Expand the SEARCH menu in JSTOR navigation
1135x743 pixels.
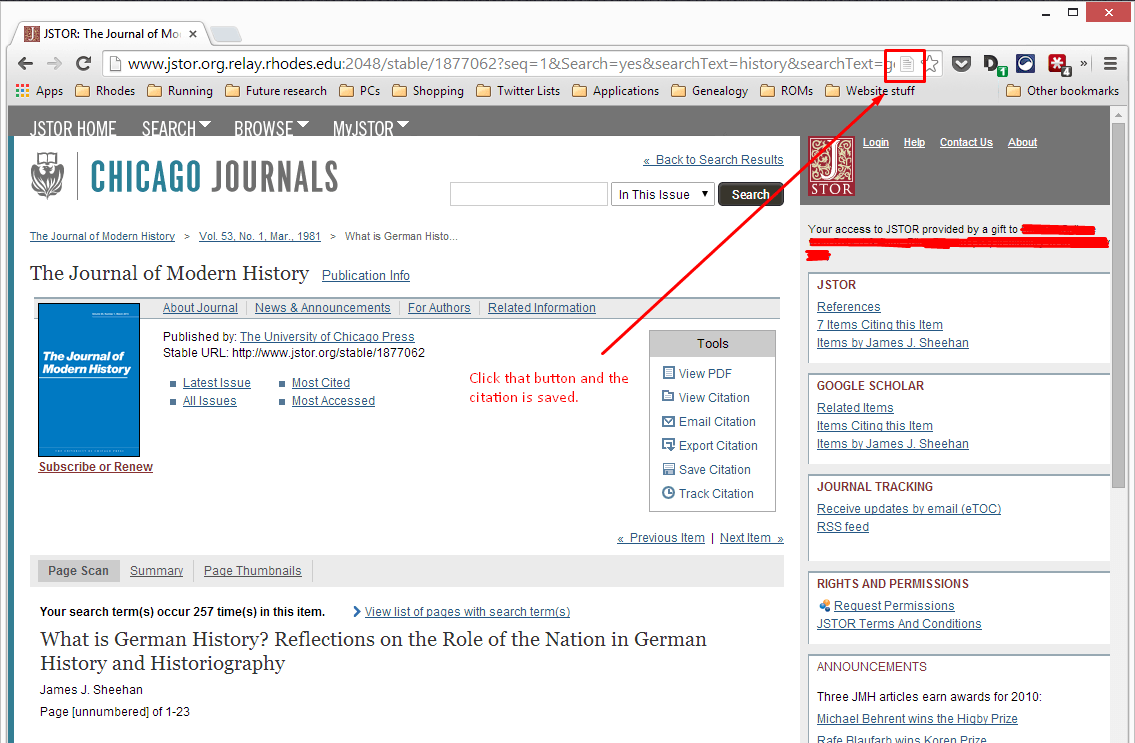point(176,128)
